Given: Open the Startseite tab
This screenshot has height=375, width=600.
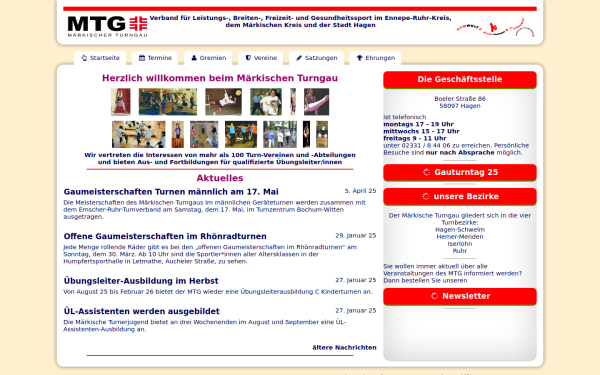Looking at the screenshot, I should [100, 58].
